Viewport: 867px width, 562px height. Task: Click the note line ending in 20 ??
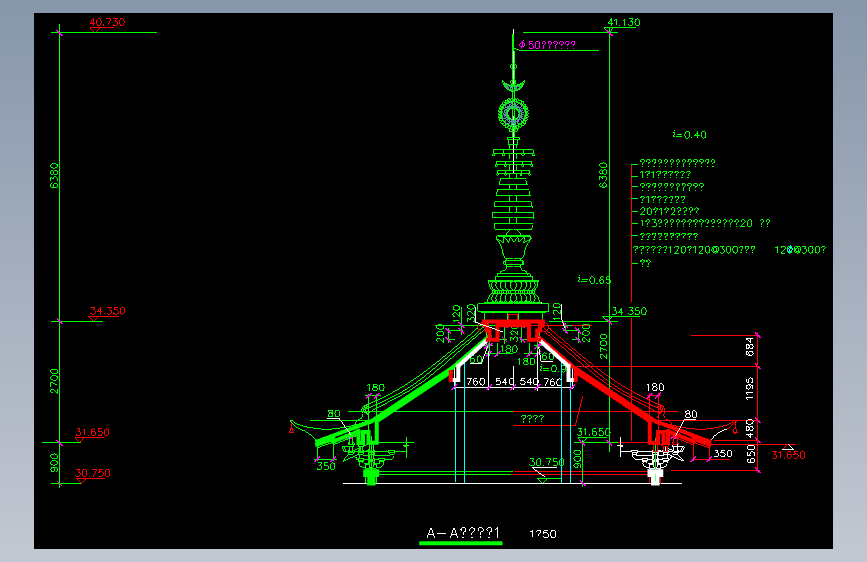705,223
